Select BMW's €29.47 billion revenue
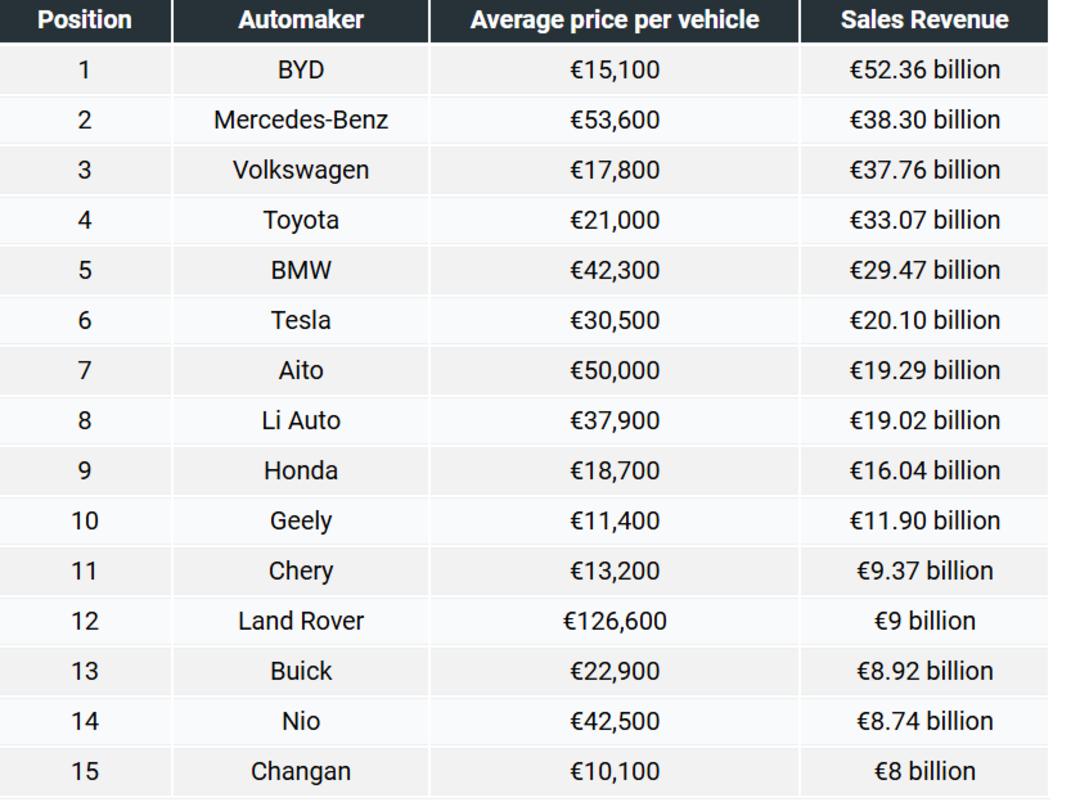1080x807 pixels. tap(924, 270)
